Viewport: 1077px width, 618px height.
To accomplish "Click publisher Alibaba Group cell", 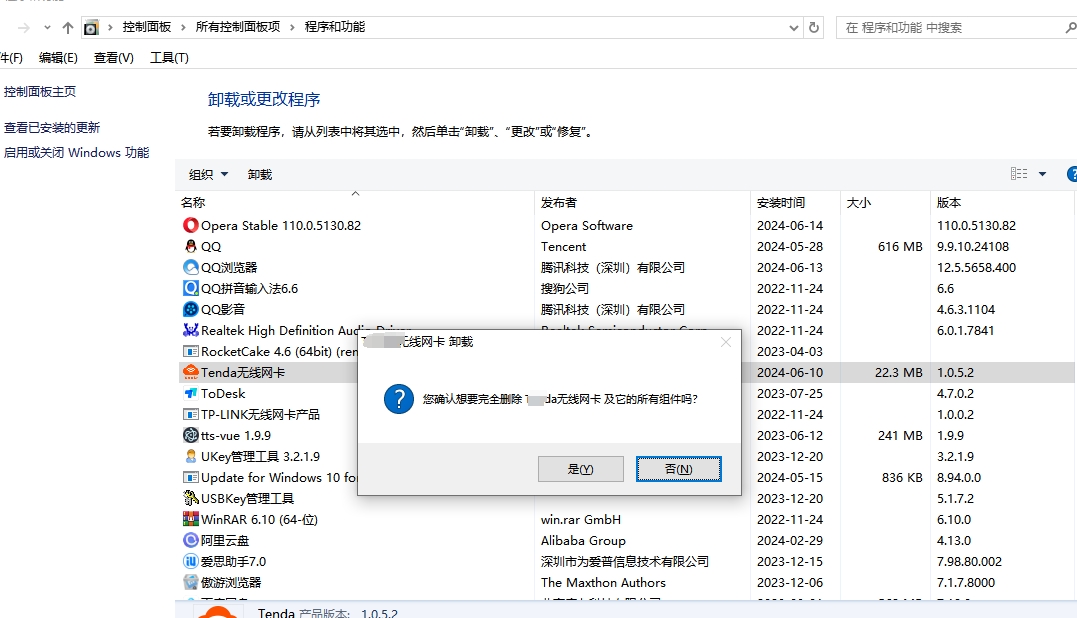I will 583,540.
